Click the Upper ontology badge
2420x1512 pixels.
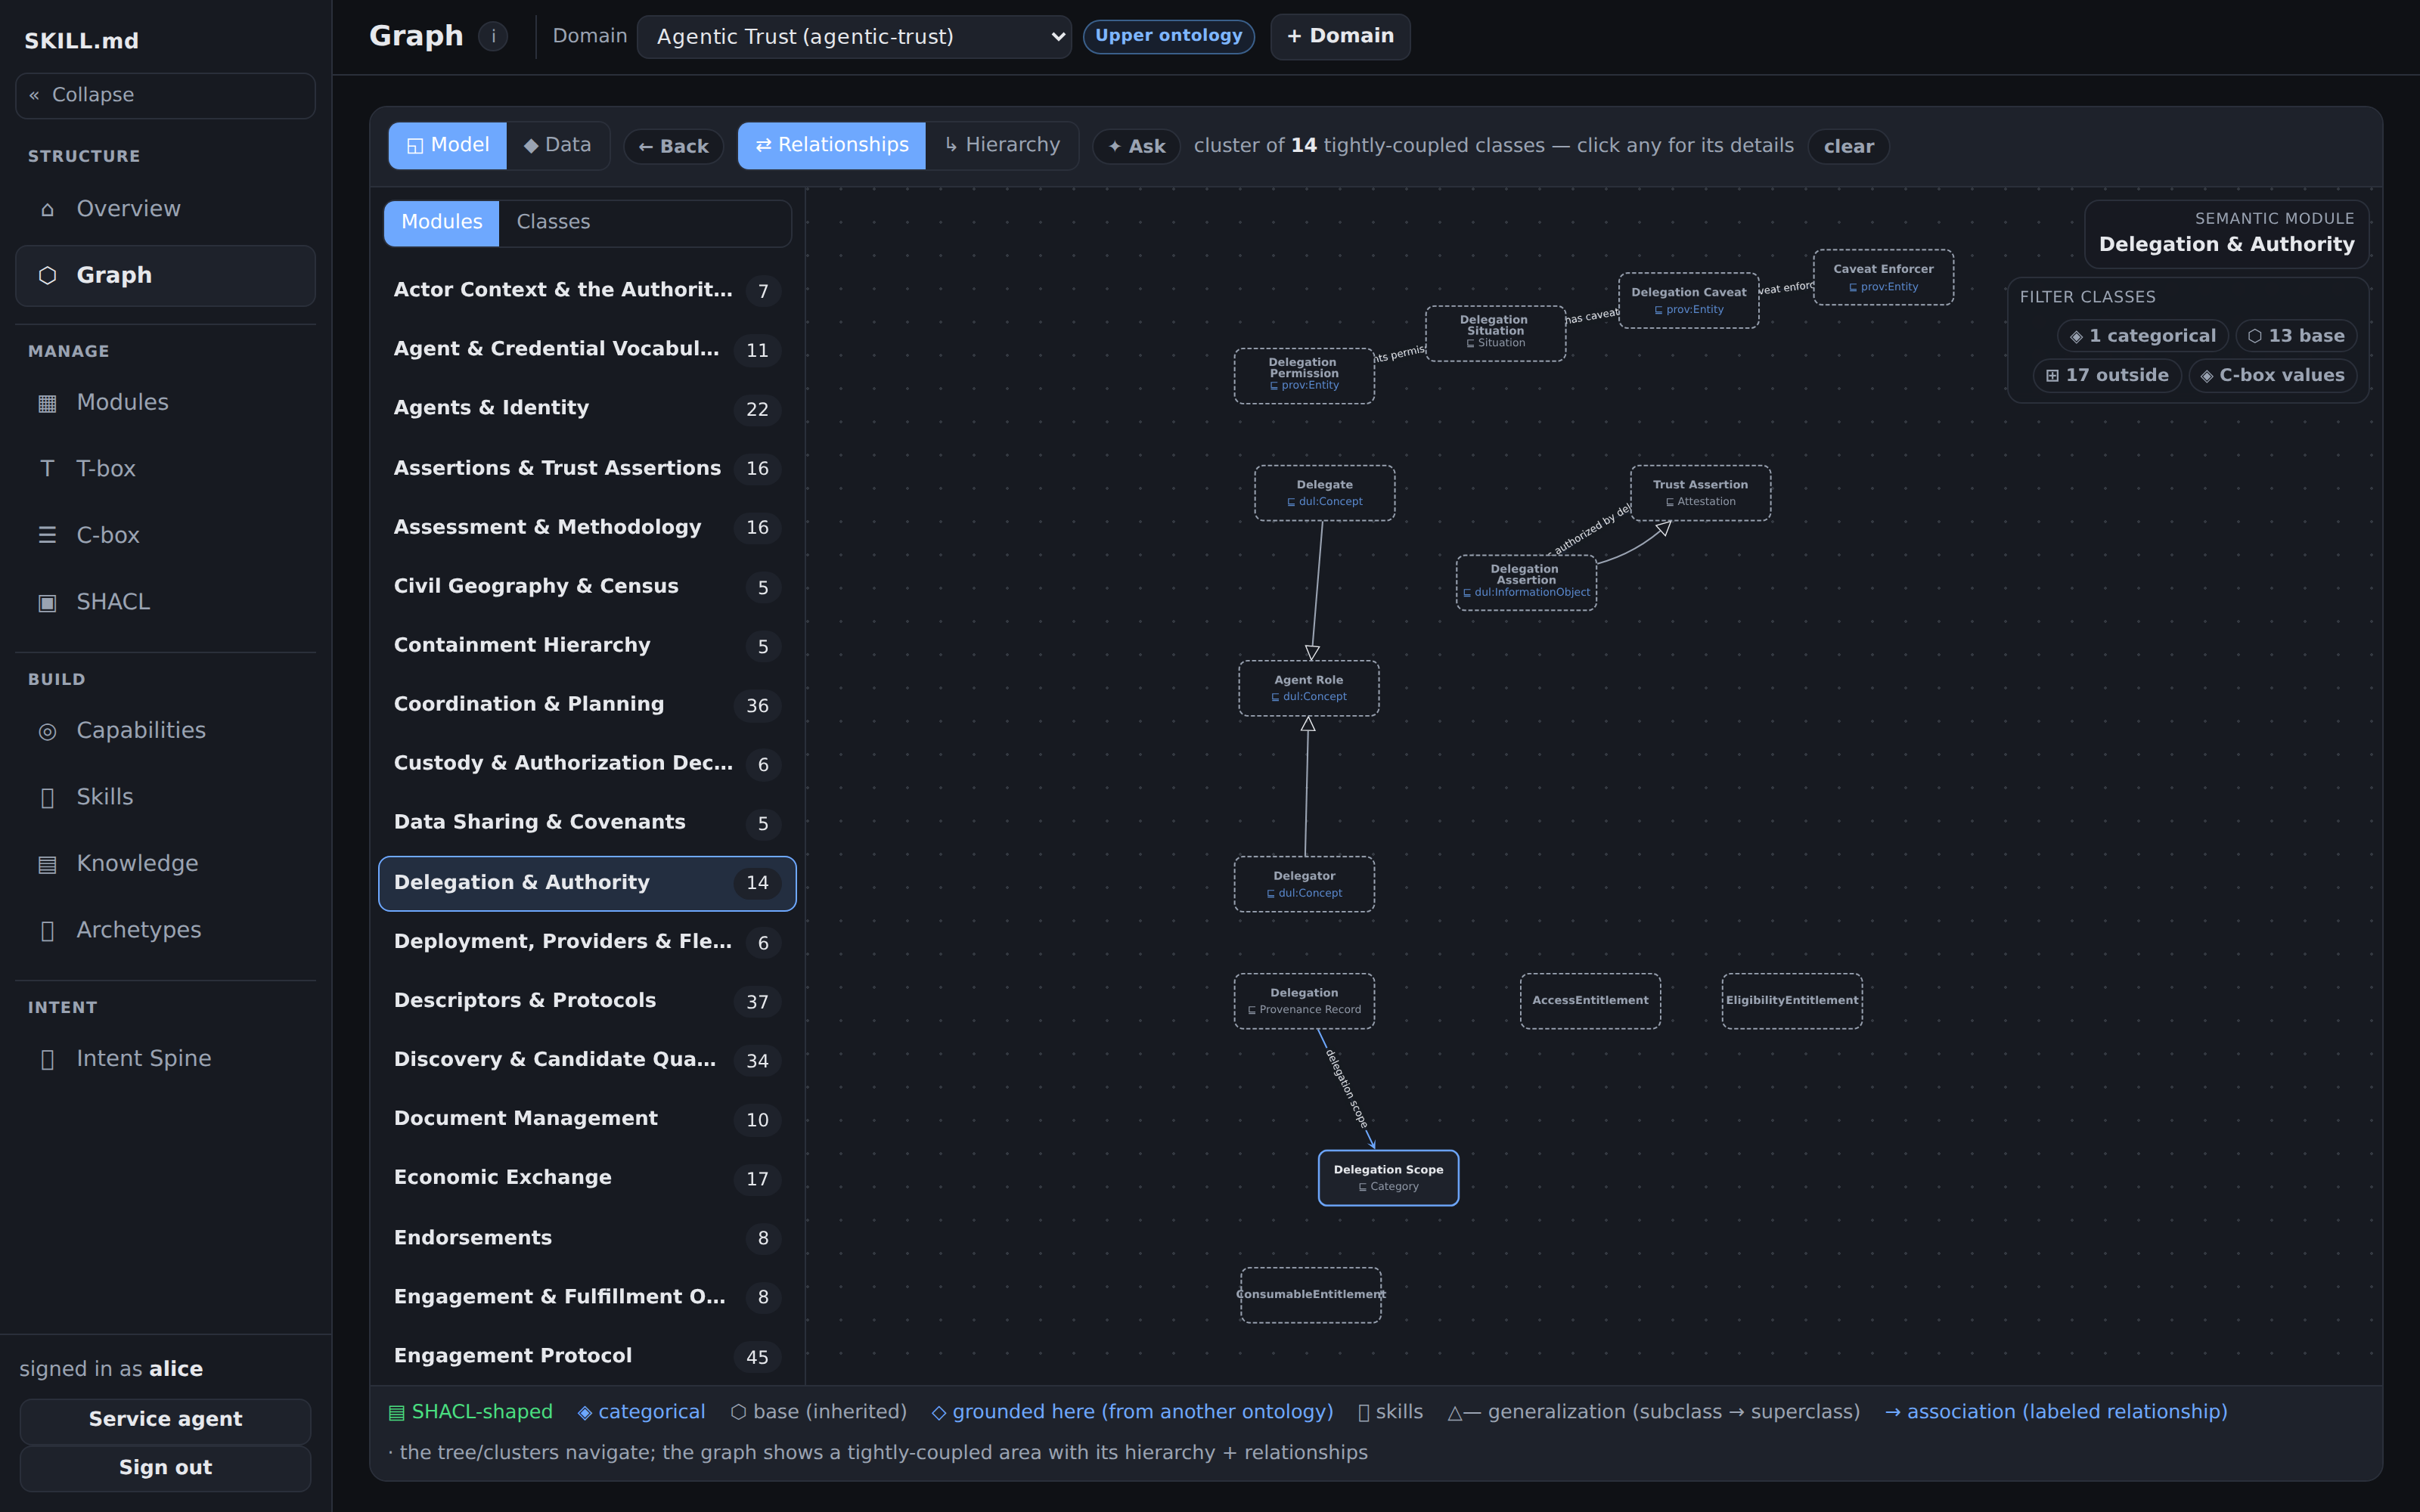(x=1168, y=36)
